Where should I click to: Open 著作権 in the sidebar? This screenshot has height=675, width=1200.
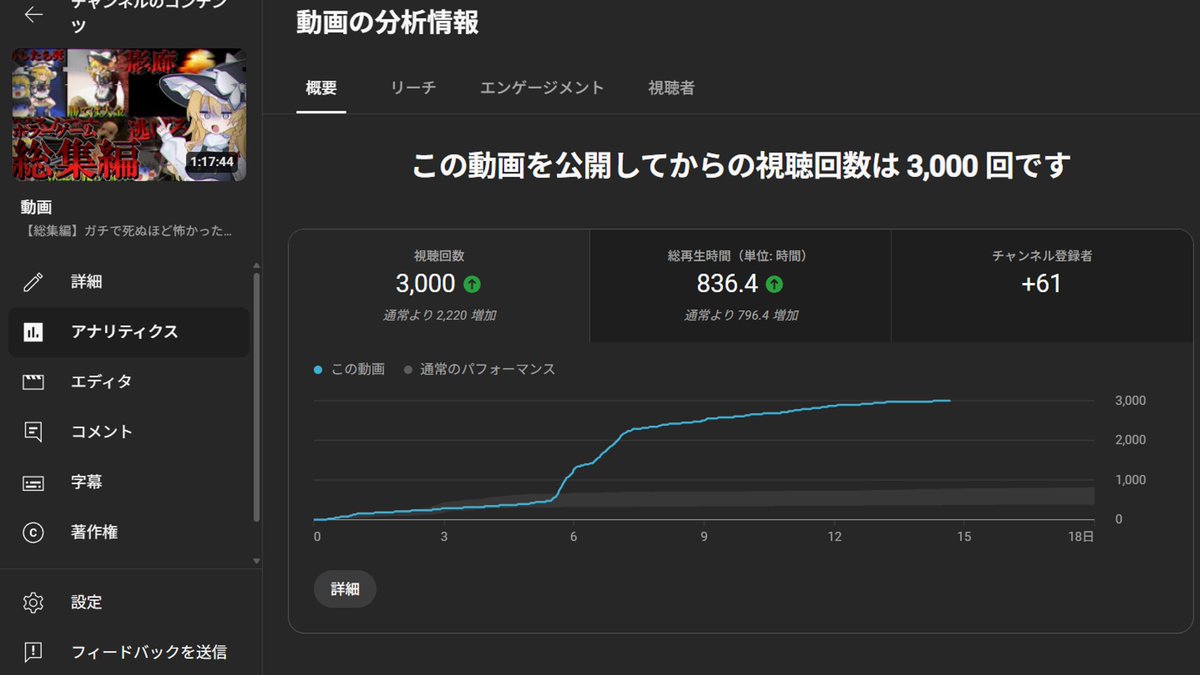pyautogui.click(x=129, y=532)
